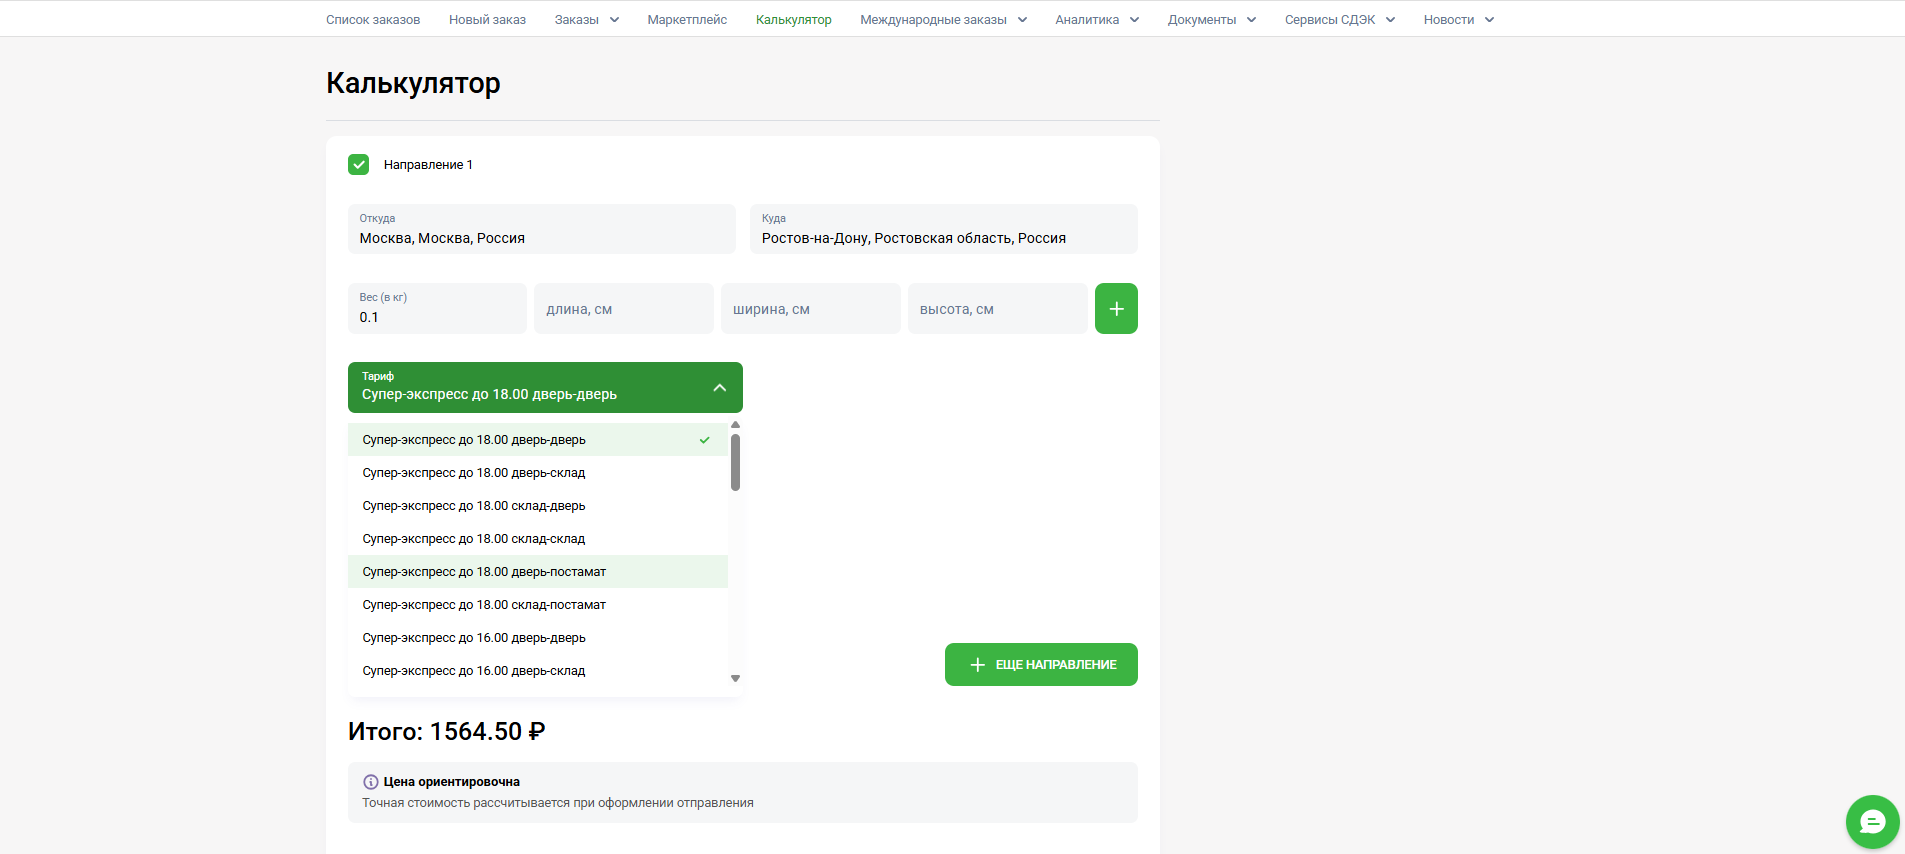The image size is (1905, 854).
Task: Open the Документы dropdown menu
Action: (x=1211, y=20)
